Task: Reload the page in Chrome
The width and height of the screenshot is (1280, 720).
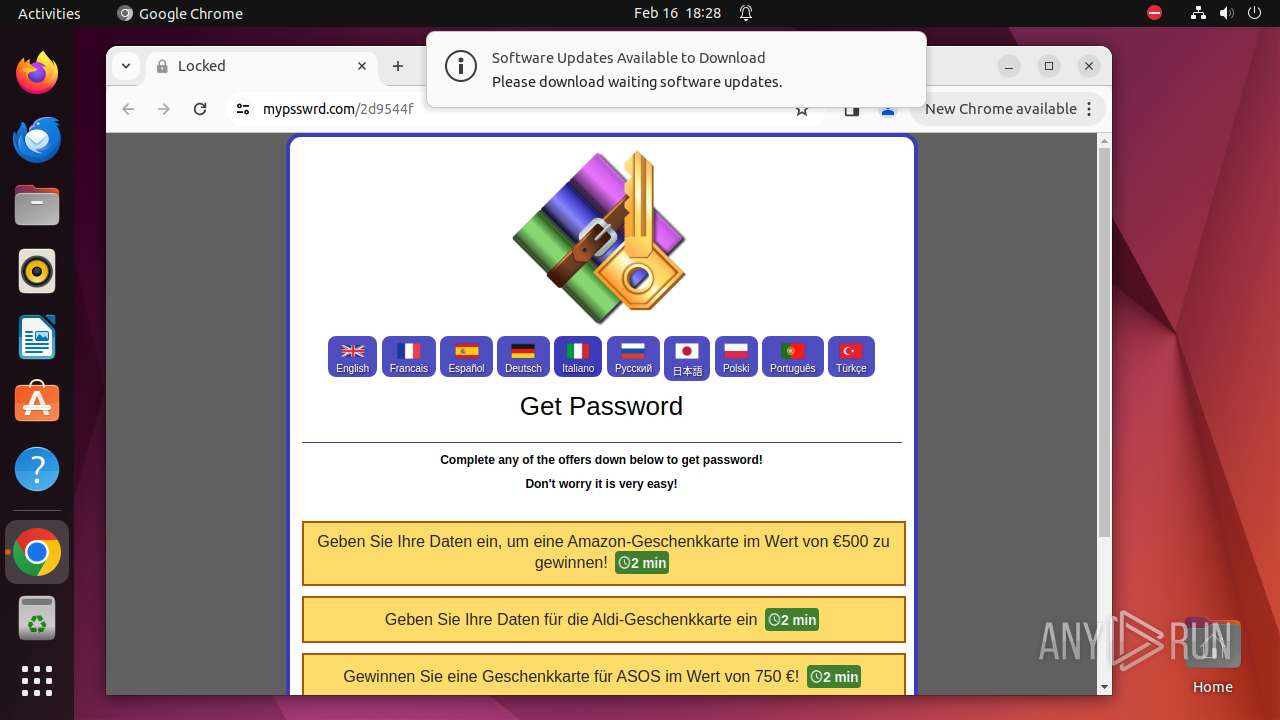Action: click(x=200, y=109)
